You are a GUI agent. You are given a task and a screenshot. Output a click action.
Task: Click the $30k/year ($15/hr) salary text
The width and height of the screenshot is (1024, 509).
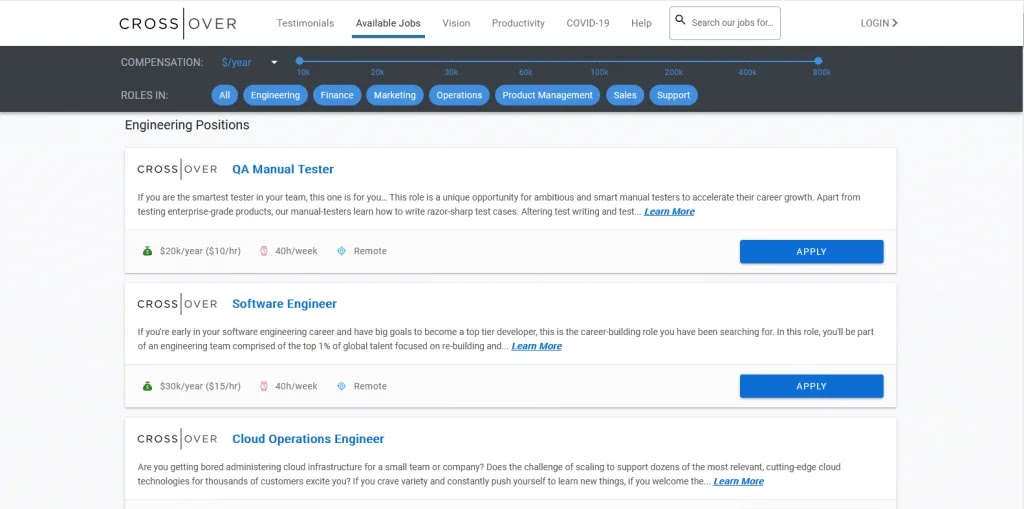[200, 386]
